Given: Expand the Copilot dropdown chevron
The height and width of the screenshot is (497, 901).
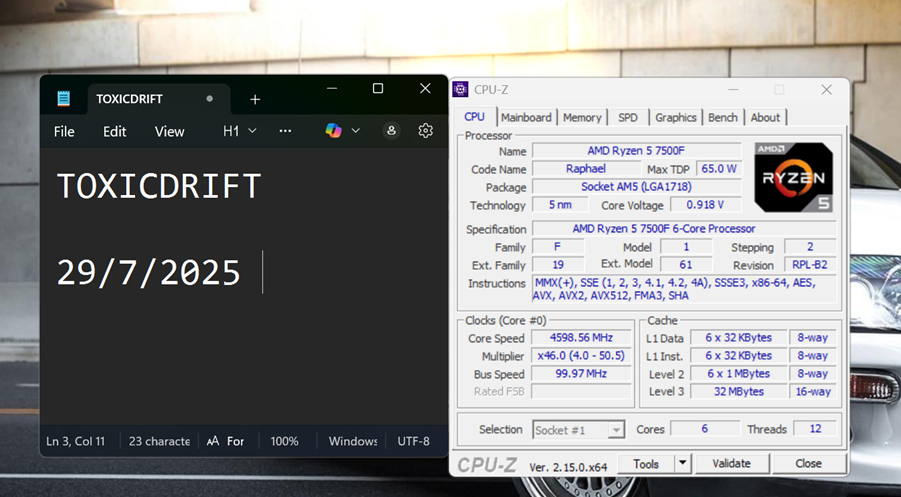Looking at the screenshot, I should tap(356, 131).
